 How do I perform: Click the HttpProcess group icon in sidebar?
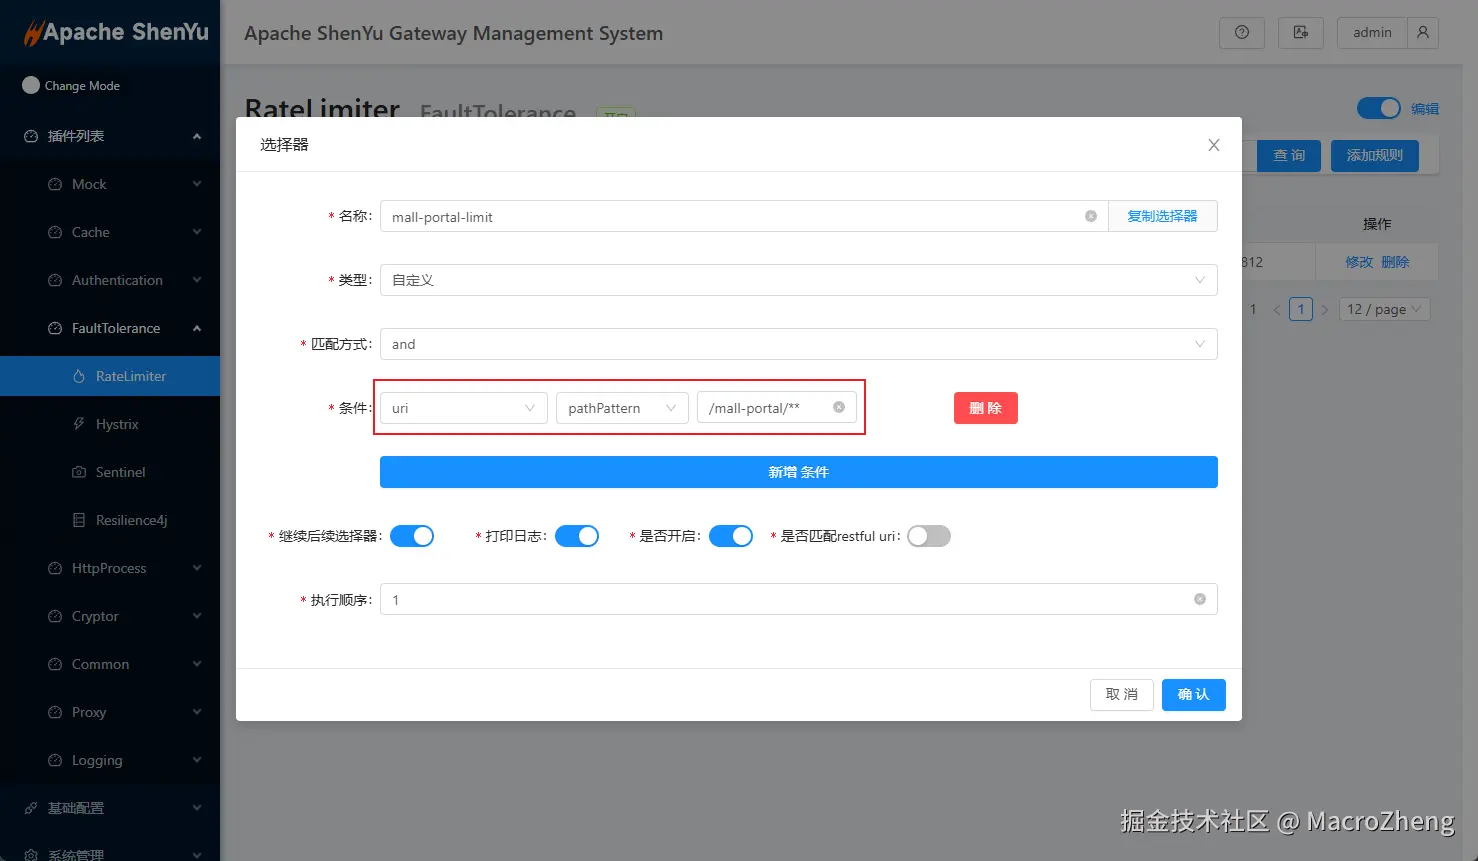55,568
